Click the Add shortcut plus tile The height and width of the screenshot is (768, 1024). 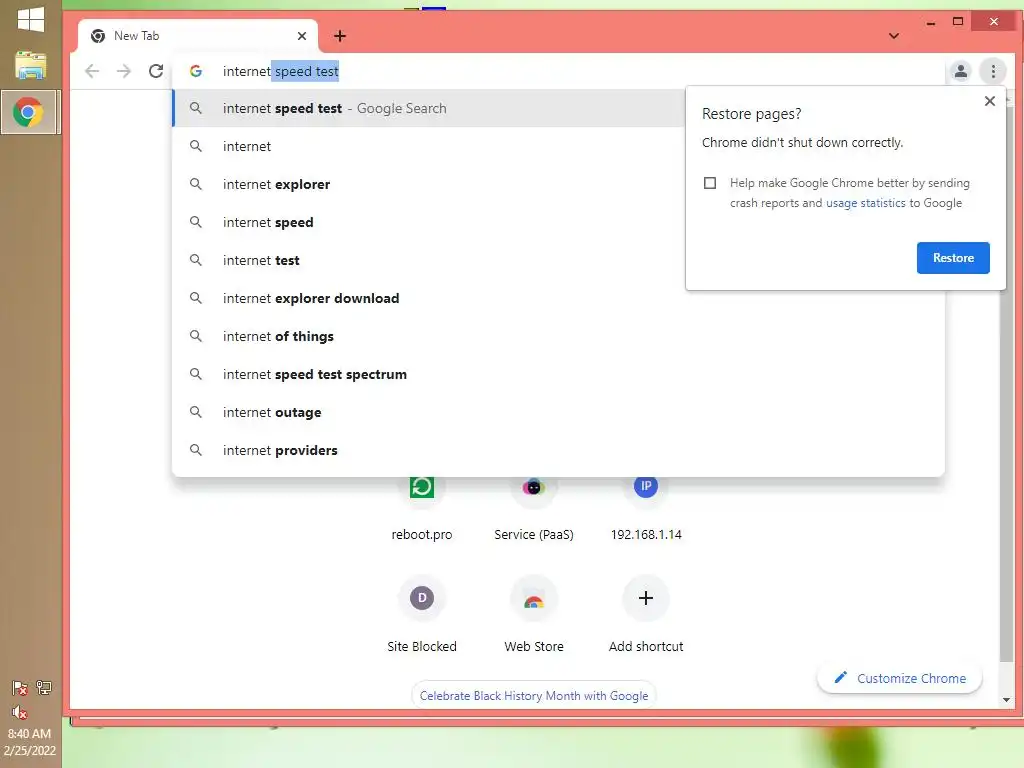[646, 598]
